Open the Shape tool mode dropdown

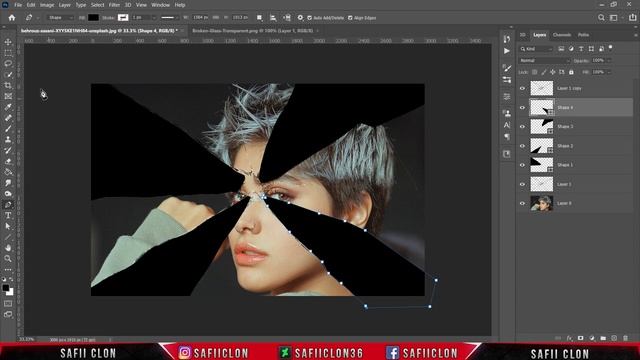(60, 18)
